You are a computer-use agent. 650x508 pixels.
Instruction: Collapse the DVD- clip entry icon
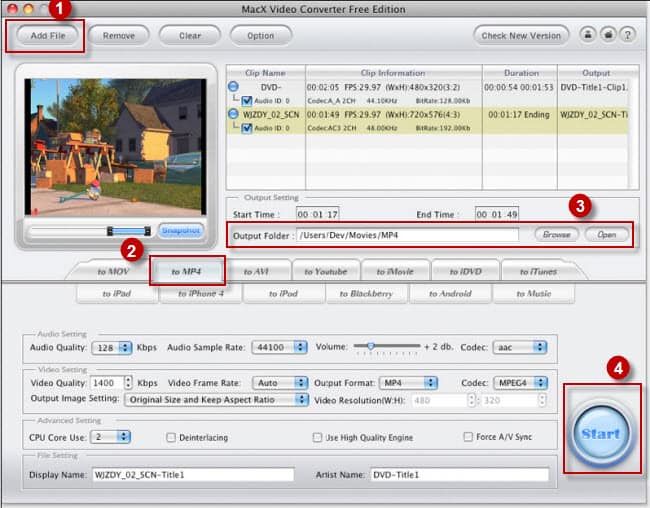[x=233, y=86]
